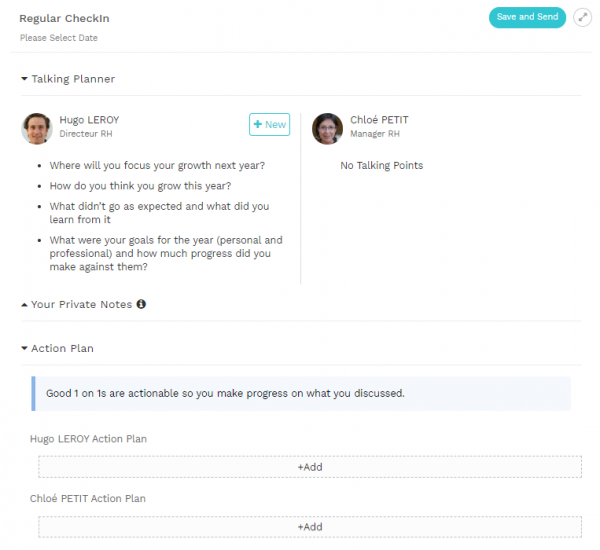
Task: Click Hugo LEROY's profile photo
Action: tap(36, 128)
